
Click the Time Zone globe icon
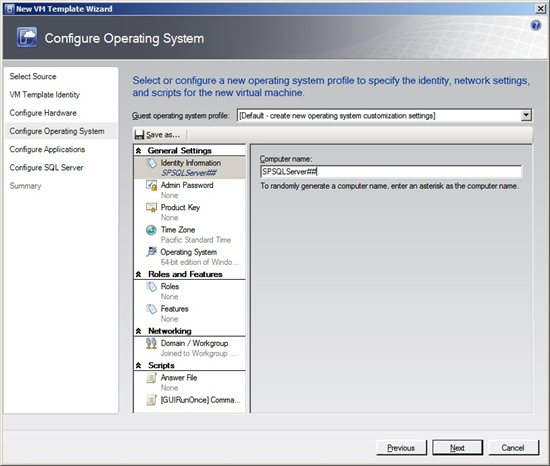pyautogui.click(x=151, y=230)
